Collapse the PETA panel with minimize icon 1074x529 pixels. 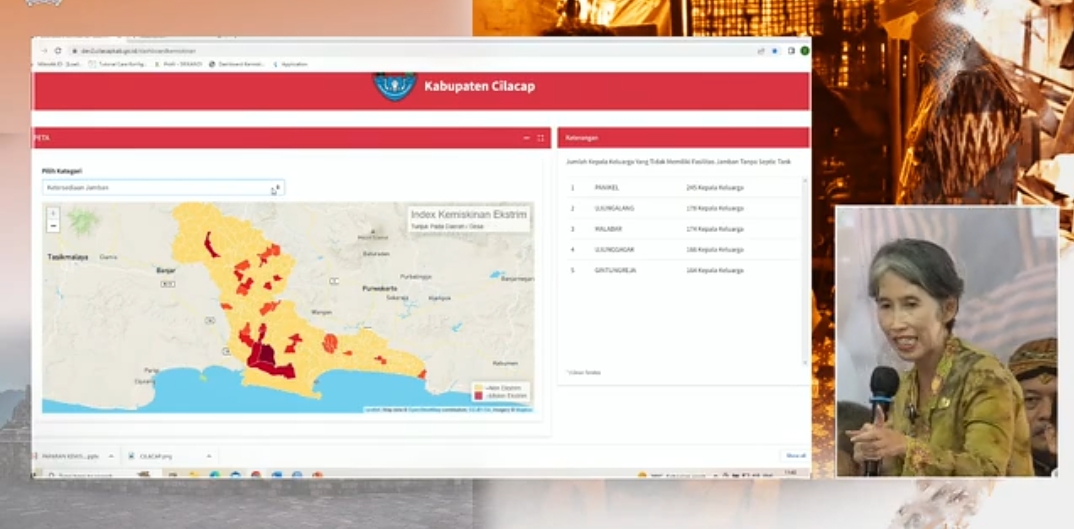[527, 138]
